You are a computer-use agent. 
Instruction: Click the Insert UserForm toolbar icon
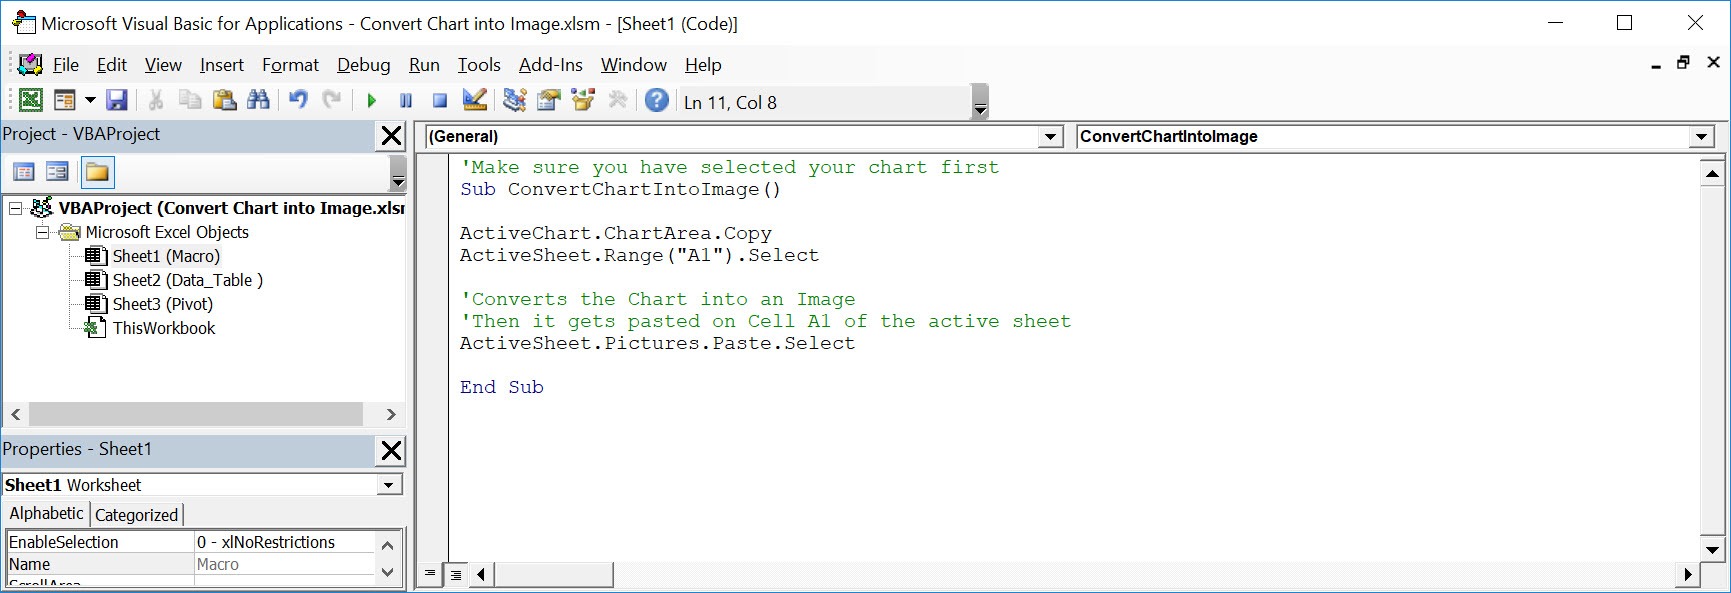[64, 100]
